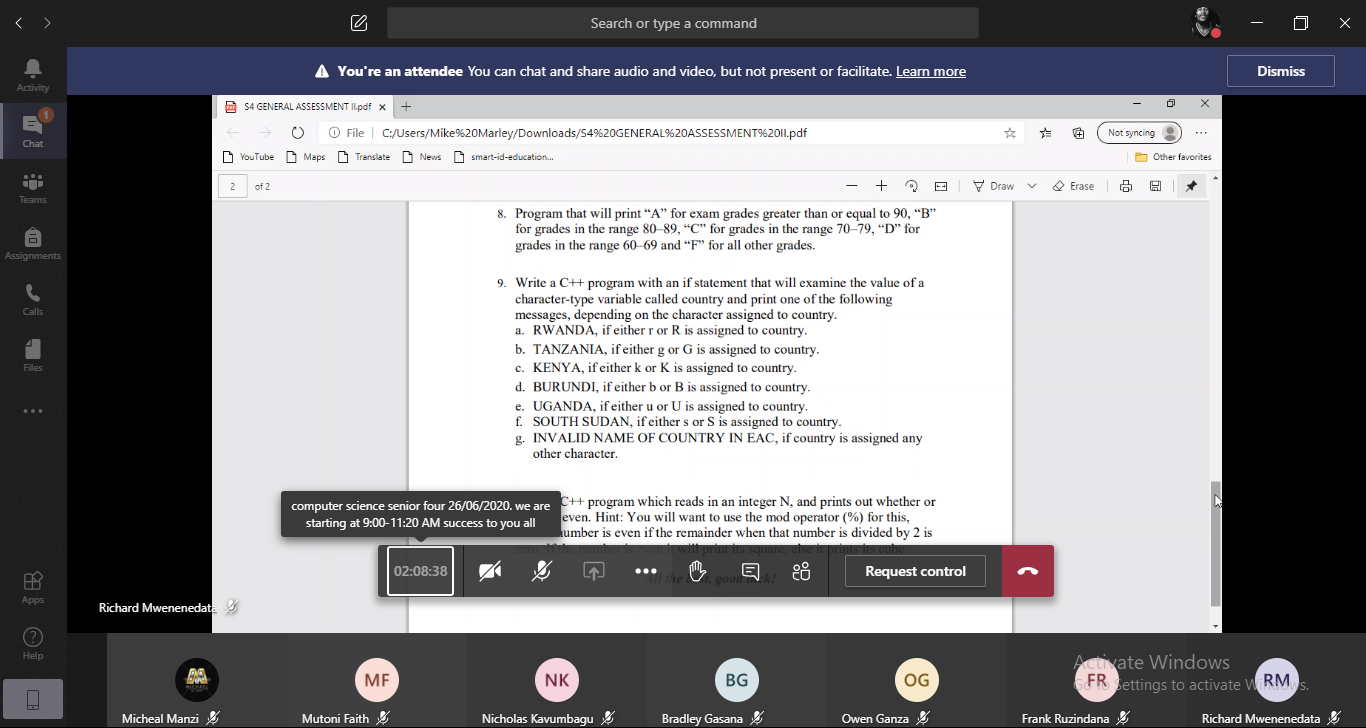Show the participants panel
The height and width of the screenshot is (728, 1366).
801,571
